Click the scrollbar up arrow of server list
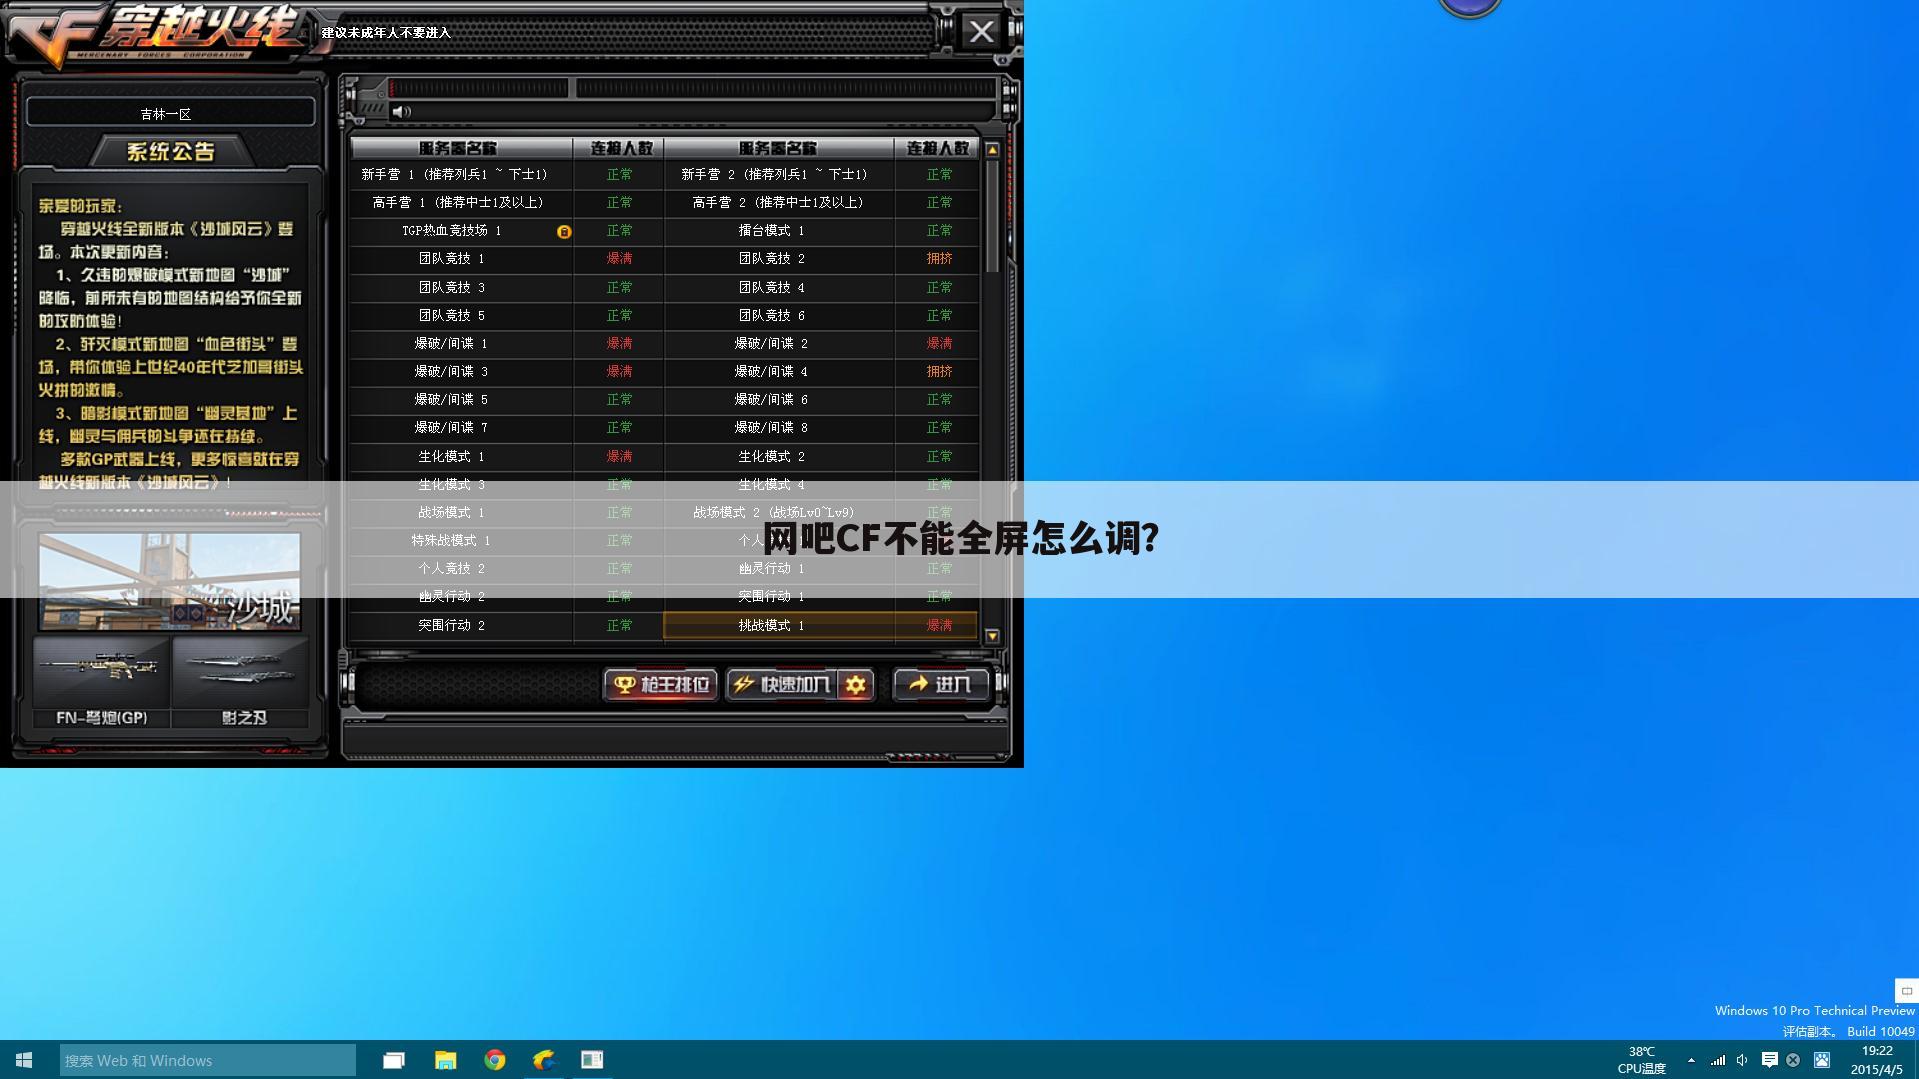This screenshot has height=1079, width=1919. click(991, 148)
